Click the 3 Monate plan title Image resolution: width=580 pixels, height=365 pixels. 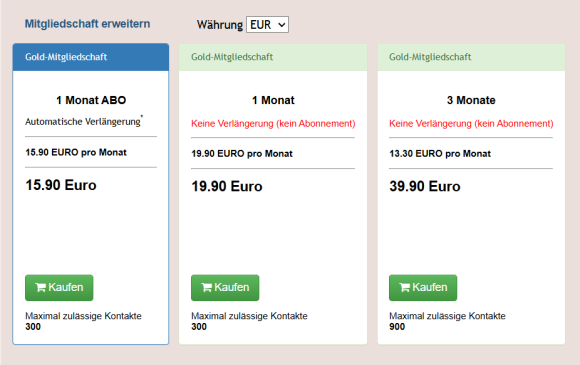471,100
